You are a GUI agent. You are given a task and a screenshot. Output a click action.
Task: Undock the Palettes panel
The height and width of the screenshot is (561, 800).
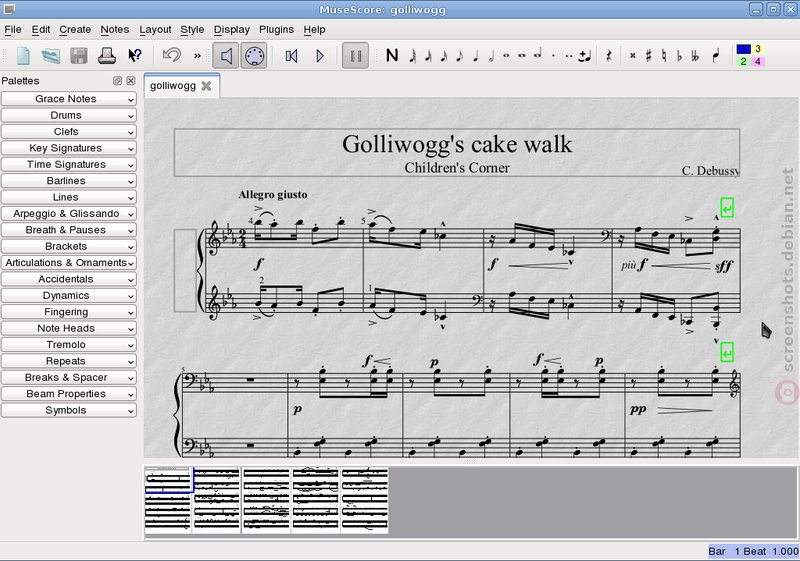117,81
